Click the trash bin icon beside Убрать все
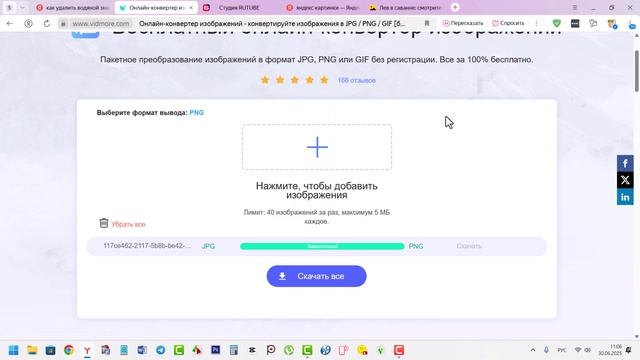This screenshot has height=360, width=640. pos(104,223)
